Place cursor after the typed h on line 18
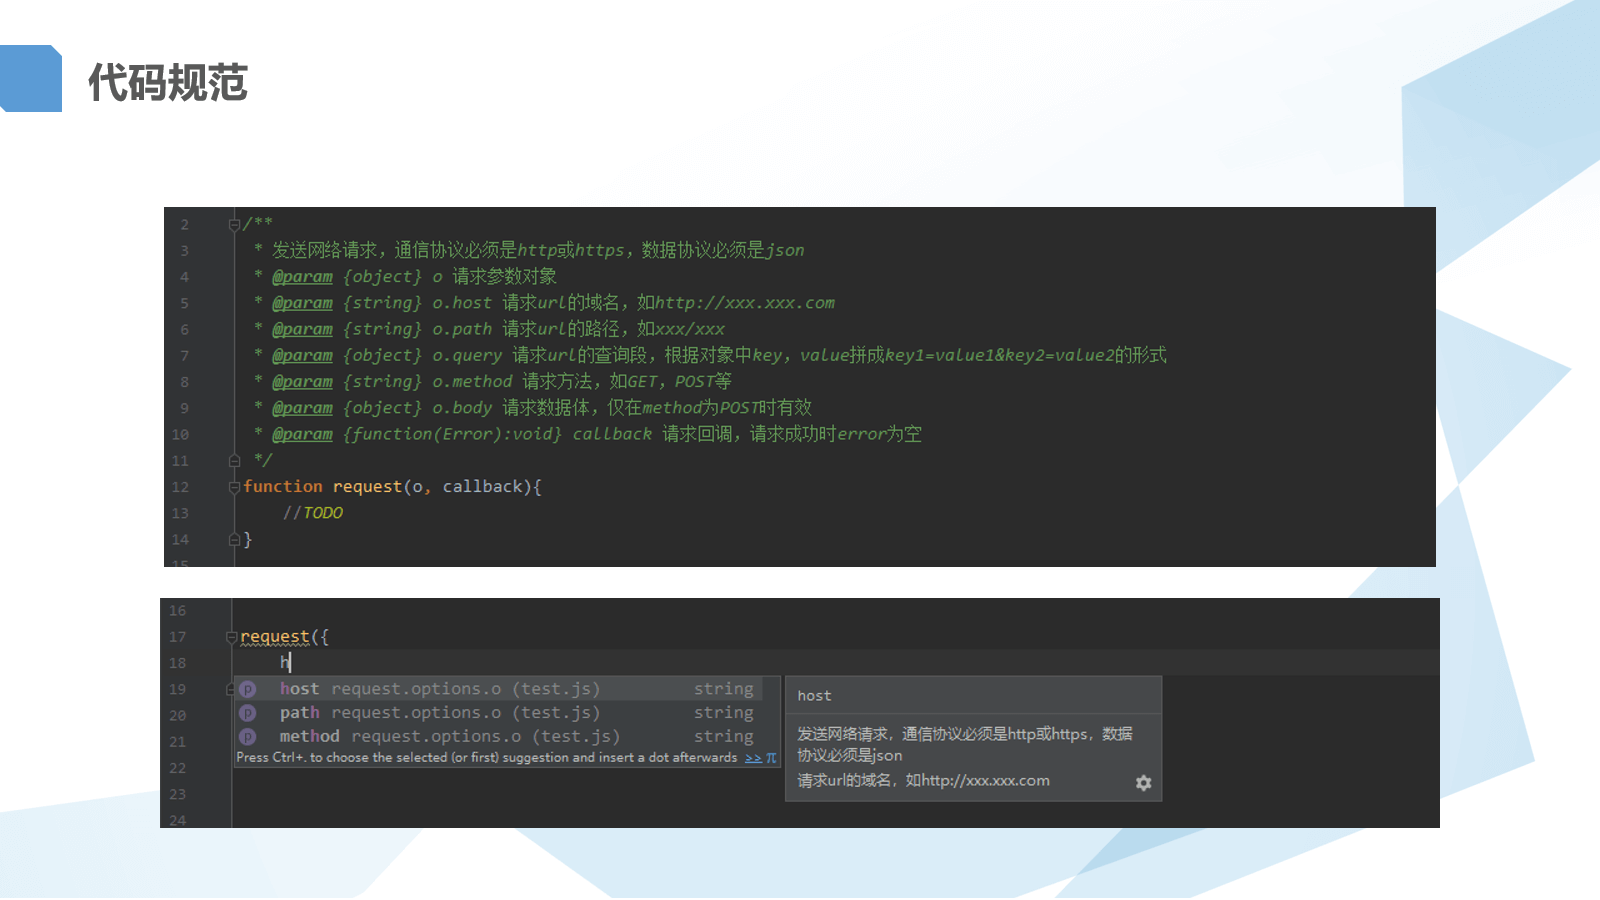The image size is (1600, 900). pyautogui.click(x=291, y=663)
